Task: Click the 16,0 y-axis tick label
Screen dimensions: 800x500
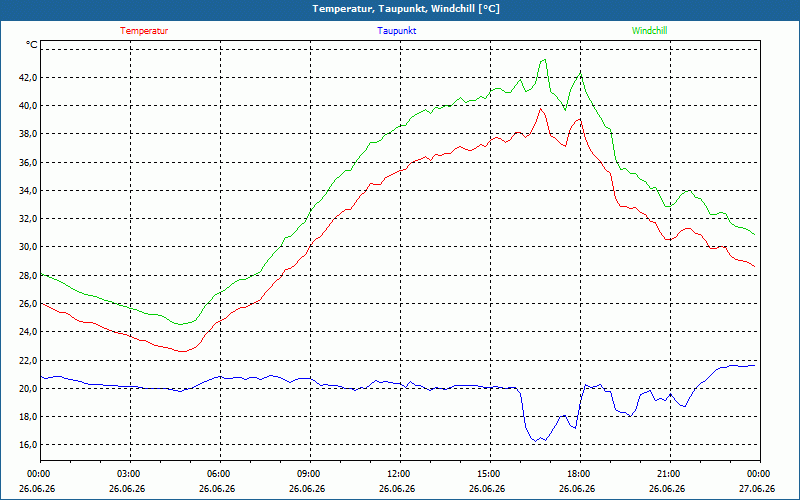Action: coord(29,445)
